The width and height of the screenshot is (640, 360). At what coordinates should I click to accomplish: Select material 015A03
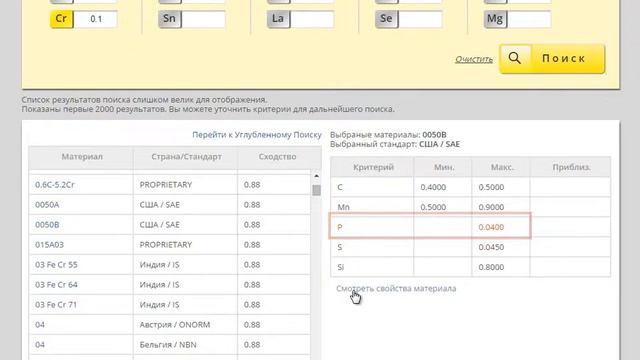(49, 245)
